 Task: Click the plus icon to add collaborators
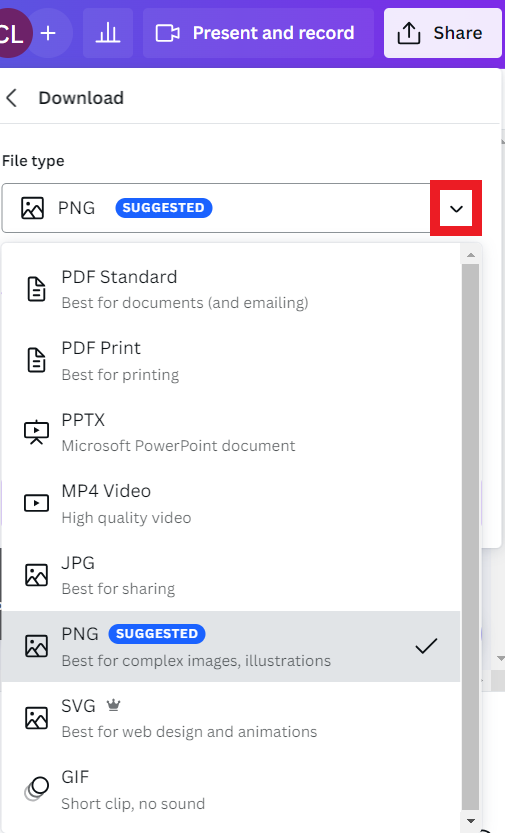[x=48, y=33]
